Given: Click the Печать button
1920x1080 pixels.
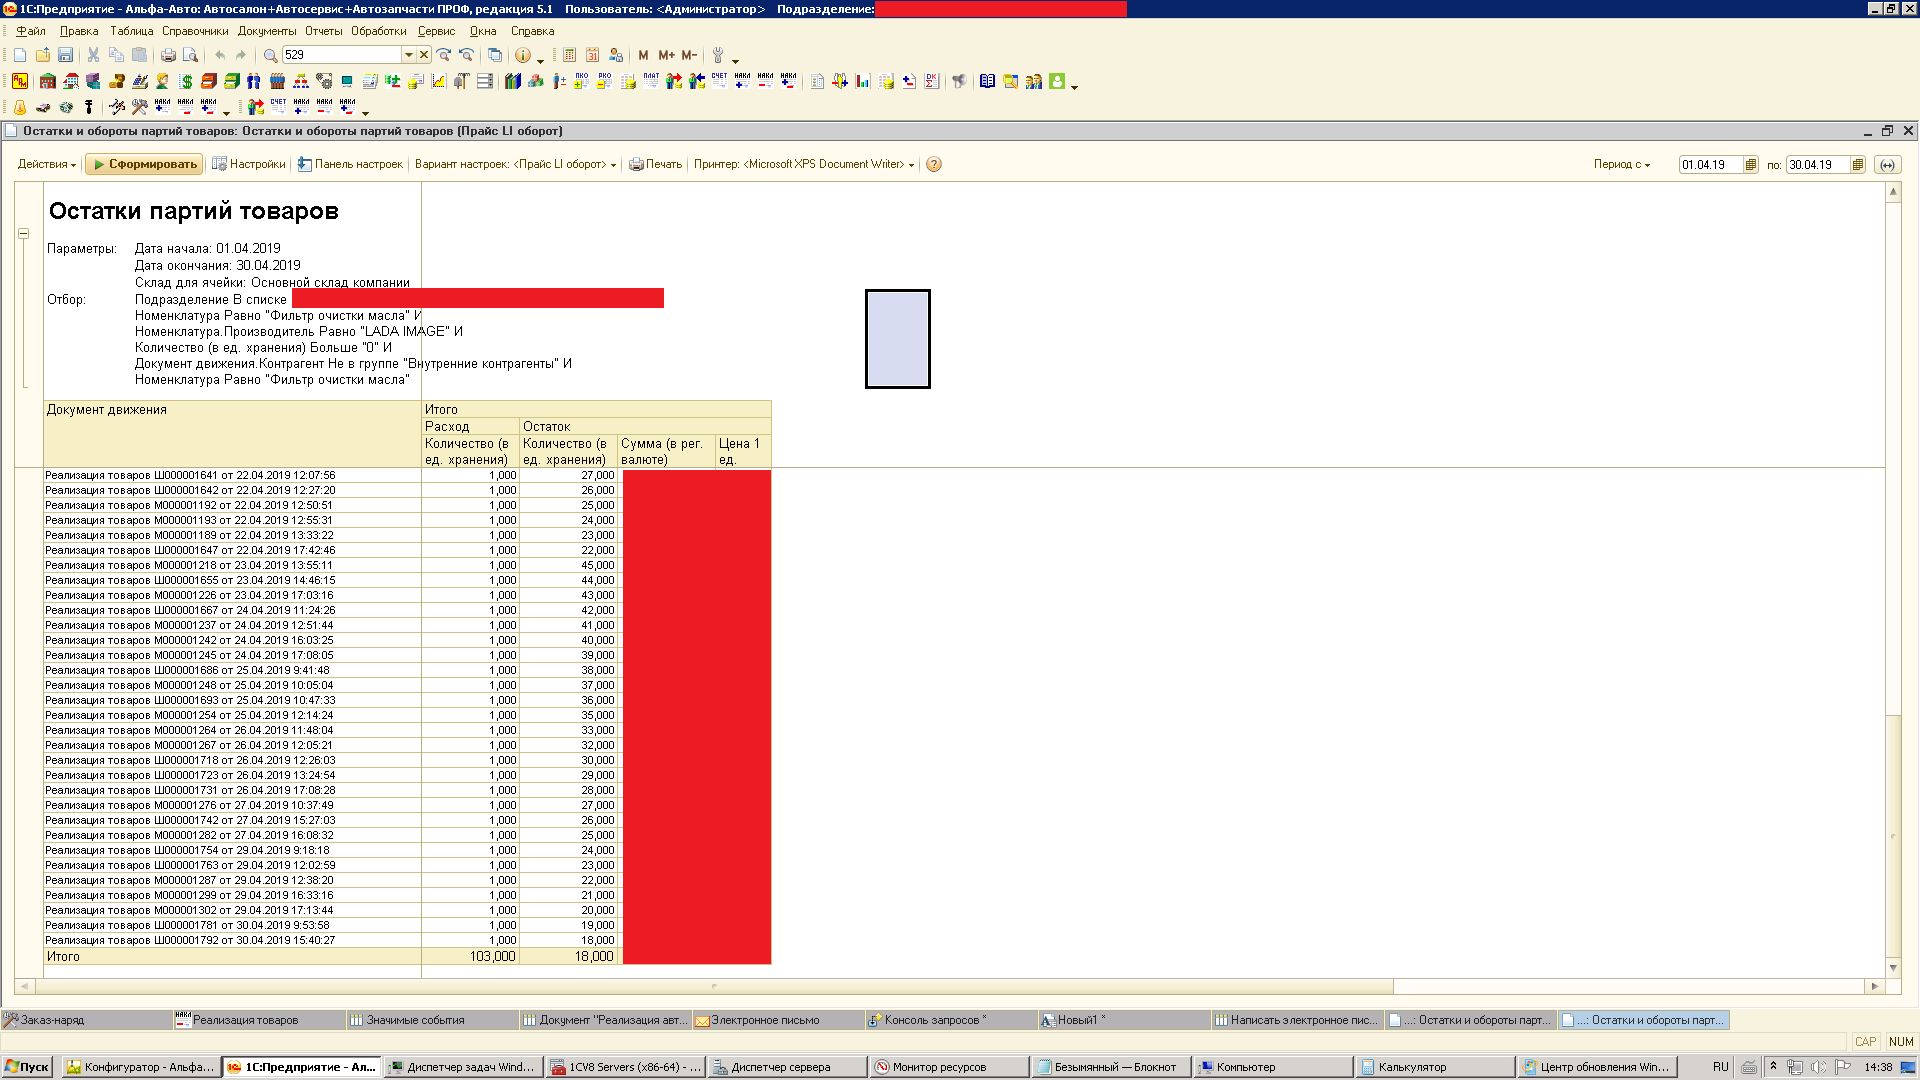Looking at the screenshot, I should pos(656,164).
